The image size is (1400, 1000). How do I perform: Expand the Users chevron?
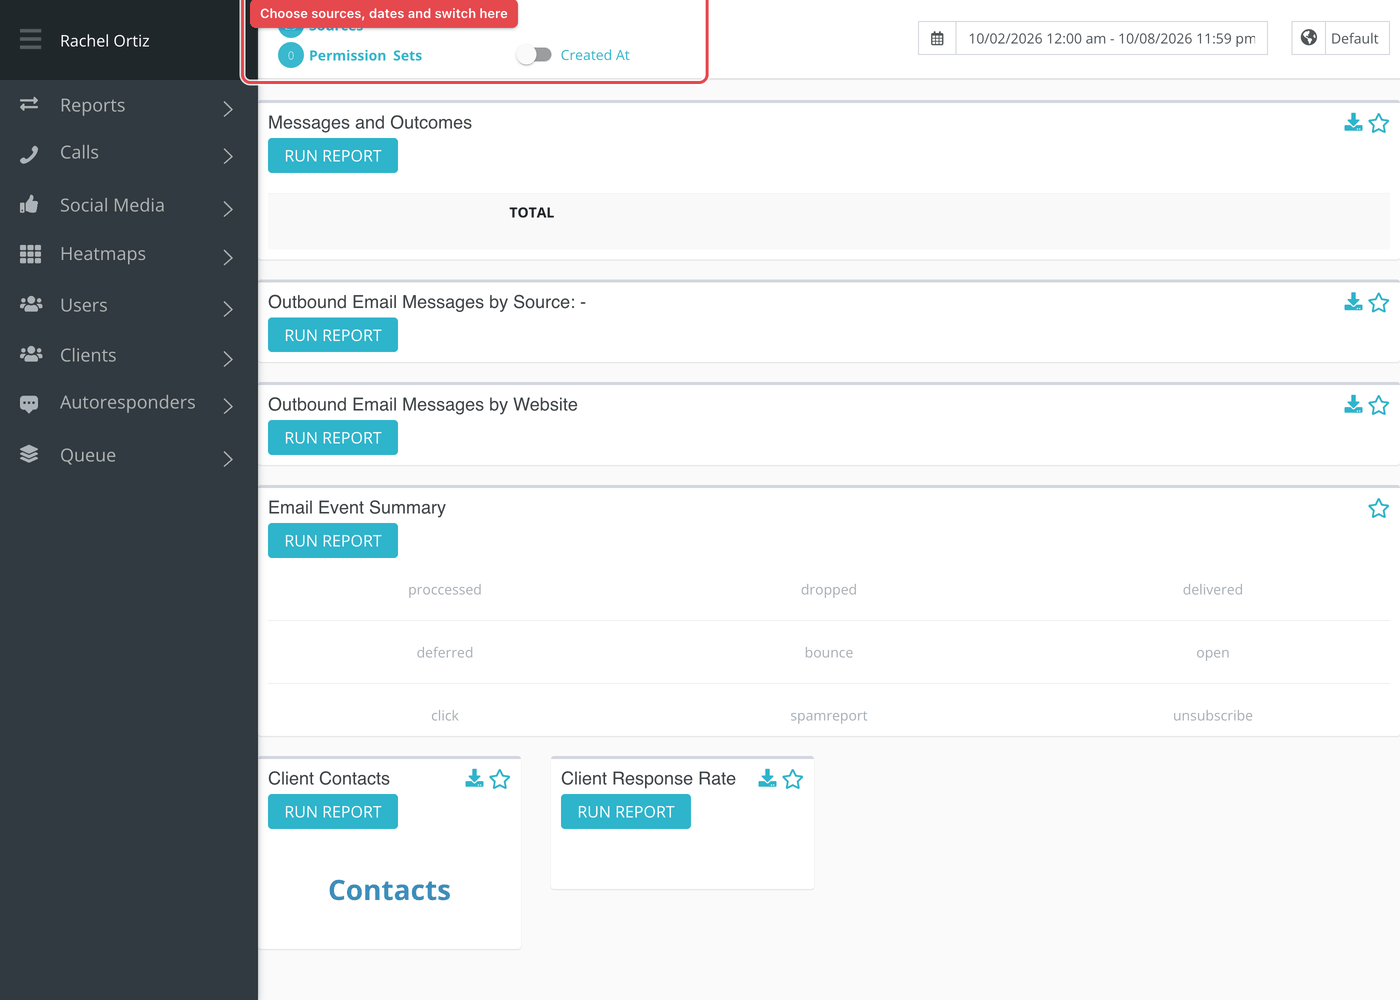228,308
